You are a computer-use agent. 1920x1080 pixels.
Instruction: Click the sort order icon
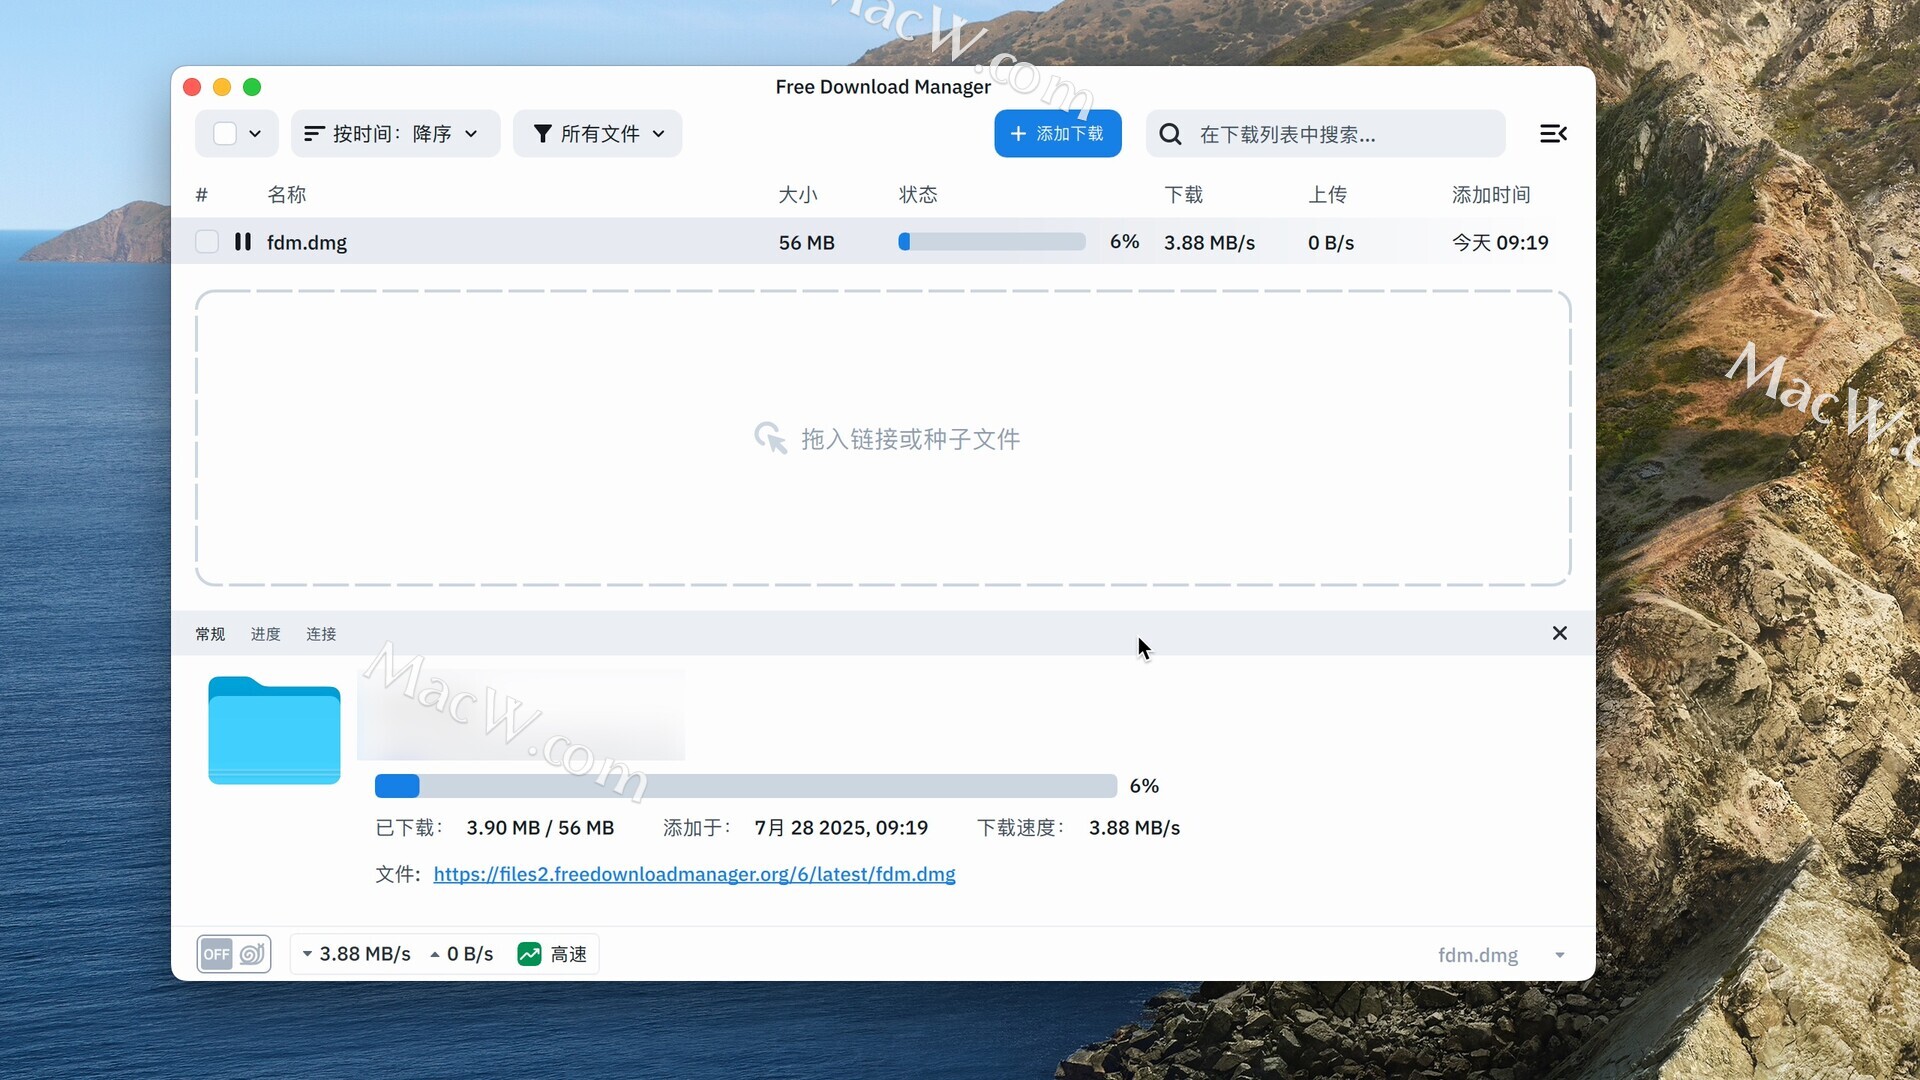(314, 134)
